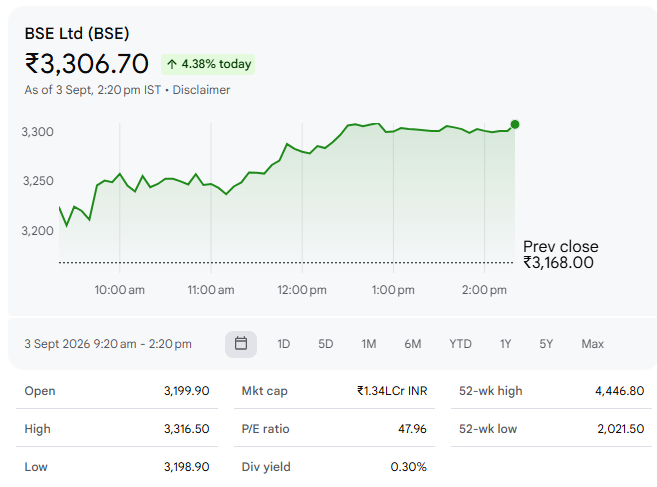This screenshot has height=487, width=657.
Task: Click the P/E ratio label
Action: [265, 429]
